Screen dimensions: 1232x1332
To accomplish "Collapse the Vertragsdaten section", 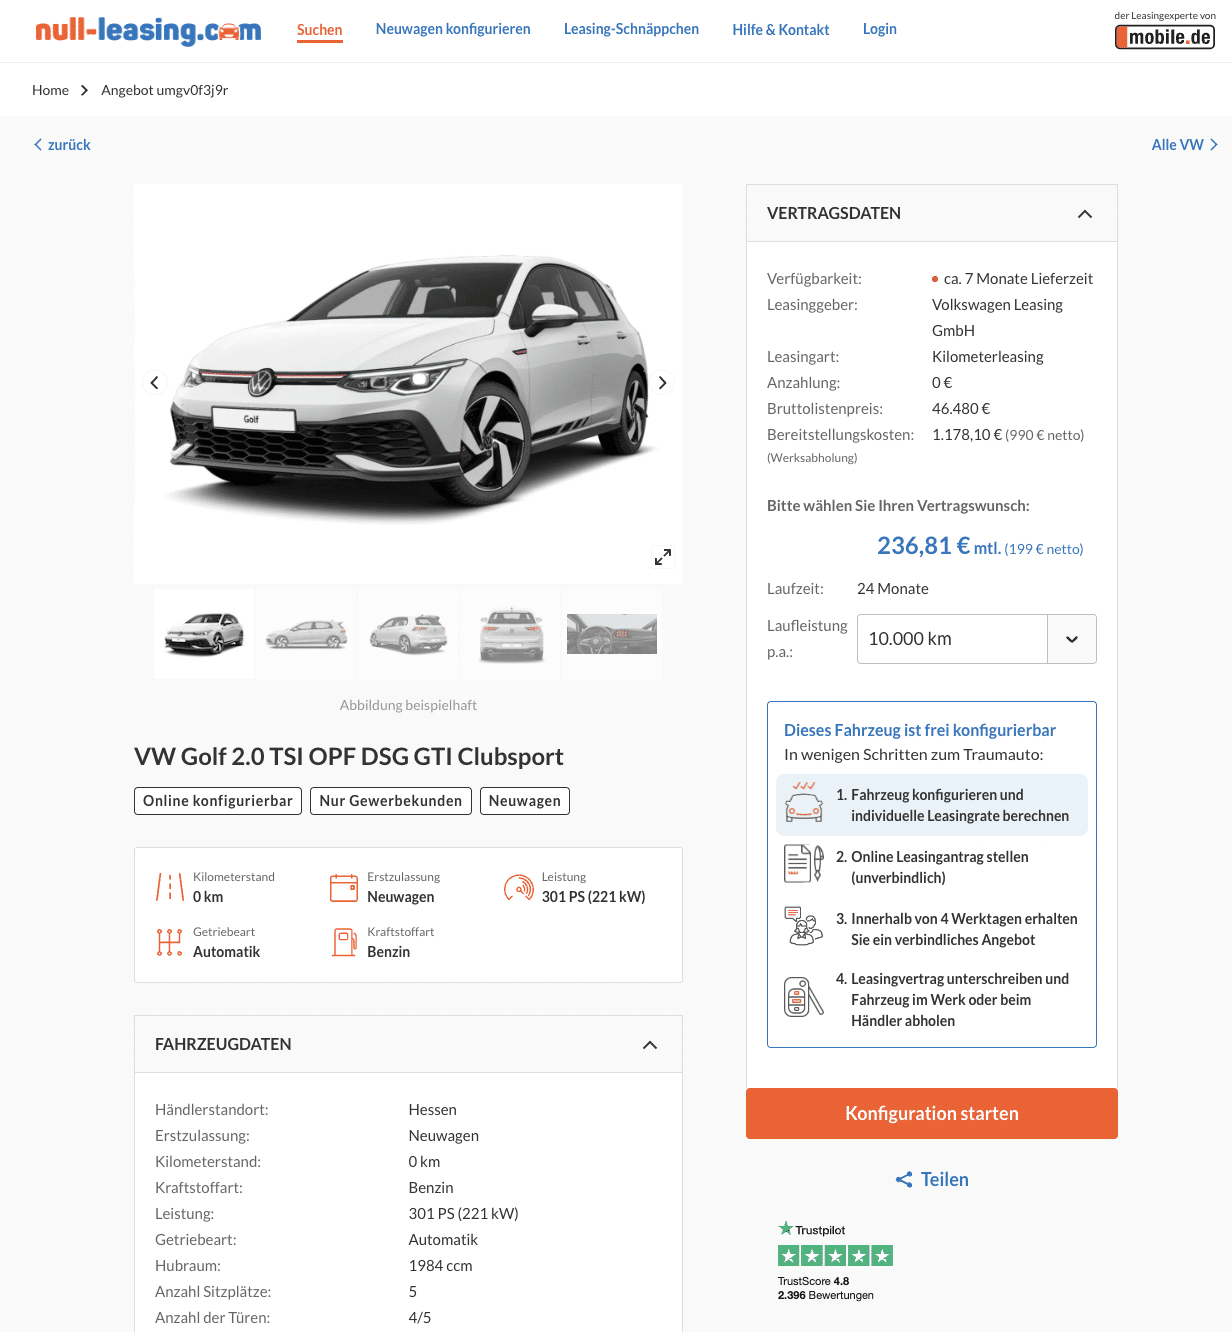I will (x=1085, y=214).
